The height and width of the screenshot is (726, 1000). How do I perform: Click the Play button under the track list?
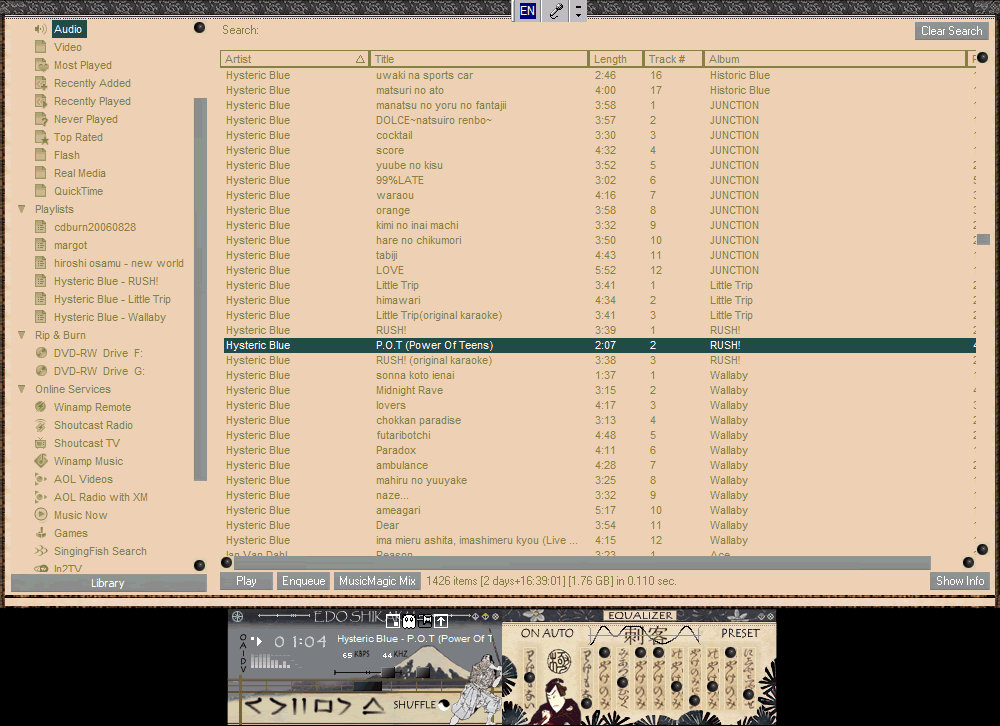[246, 581]
